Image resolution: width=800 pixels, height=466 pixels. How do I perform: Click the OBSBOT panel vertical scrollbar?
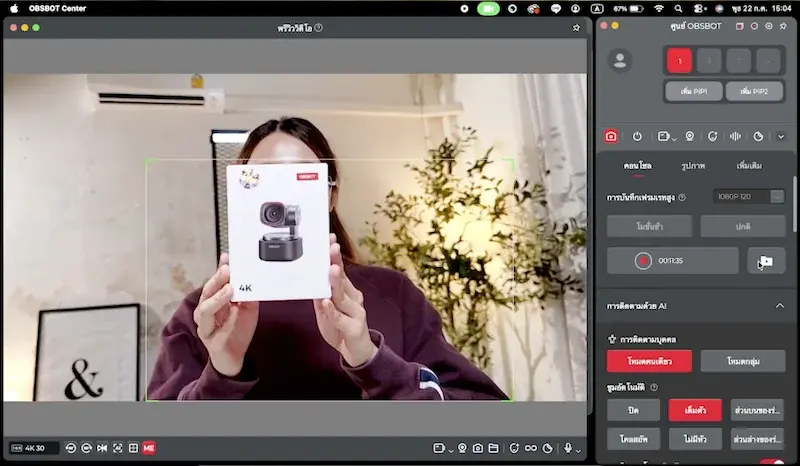click(794, 204)
